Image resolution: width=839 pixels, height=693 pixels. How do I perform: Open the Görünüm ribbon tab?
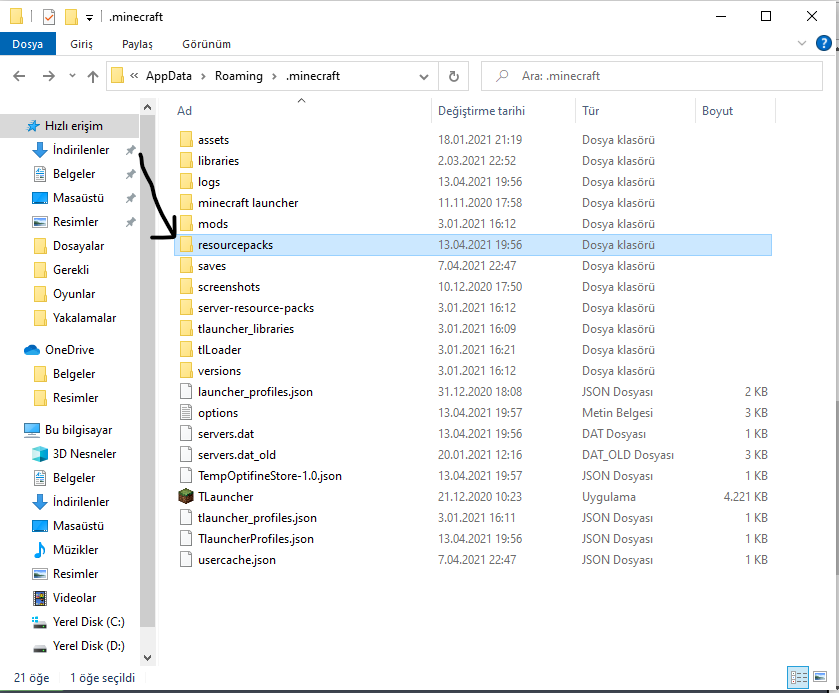[x=207, y=44]
